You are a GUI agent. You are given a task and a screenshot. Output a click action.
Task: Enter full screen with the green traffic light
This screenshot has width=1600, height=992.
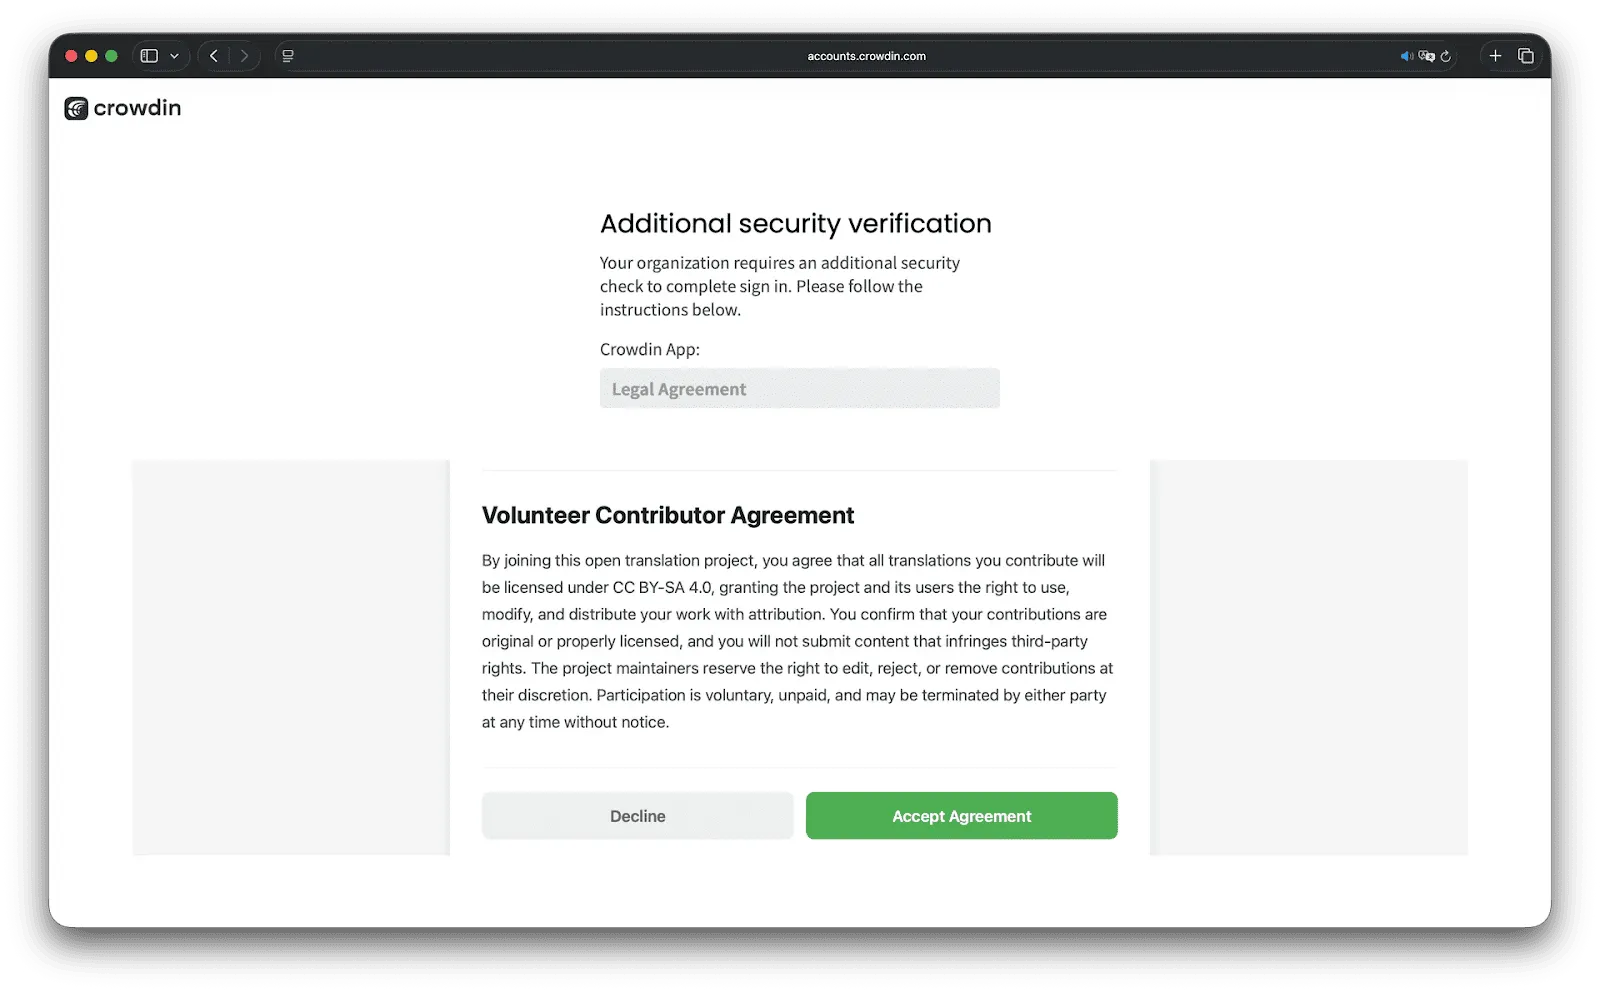(111, 56)
